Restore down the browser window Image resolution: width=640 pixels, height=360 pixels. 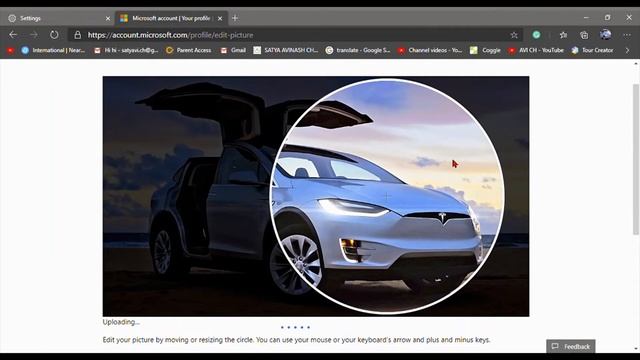click(607, 18)
